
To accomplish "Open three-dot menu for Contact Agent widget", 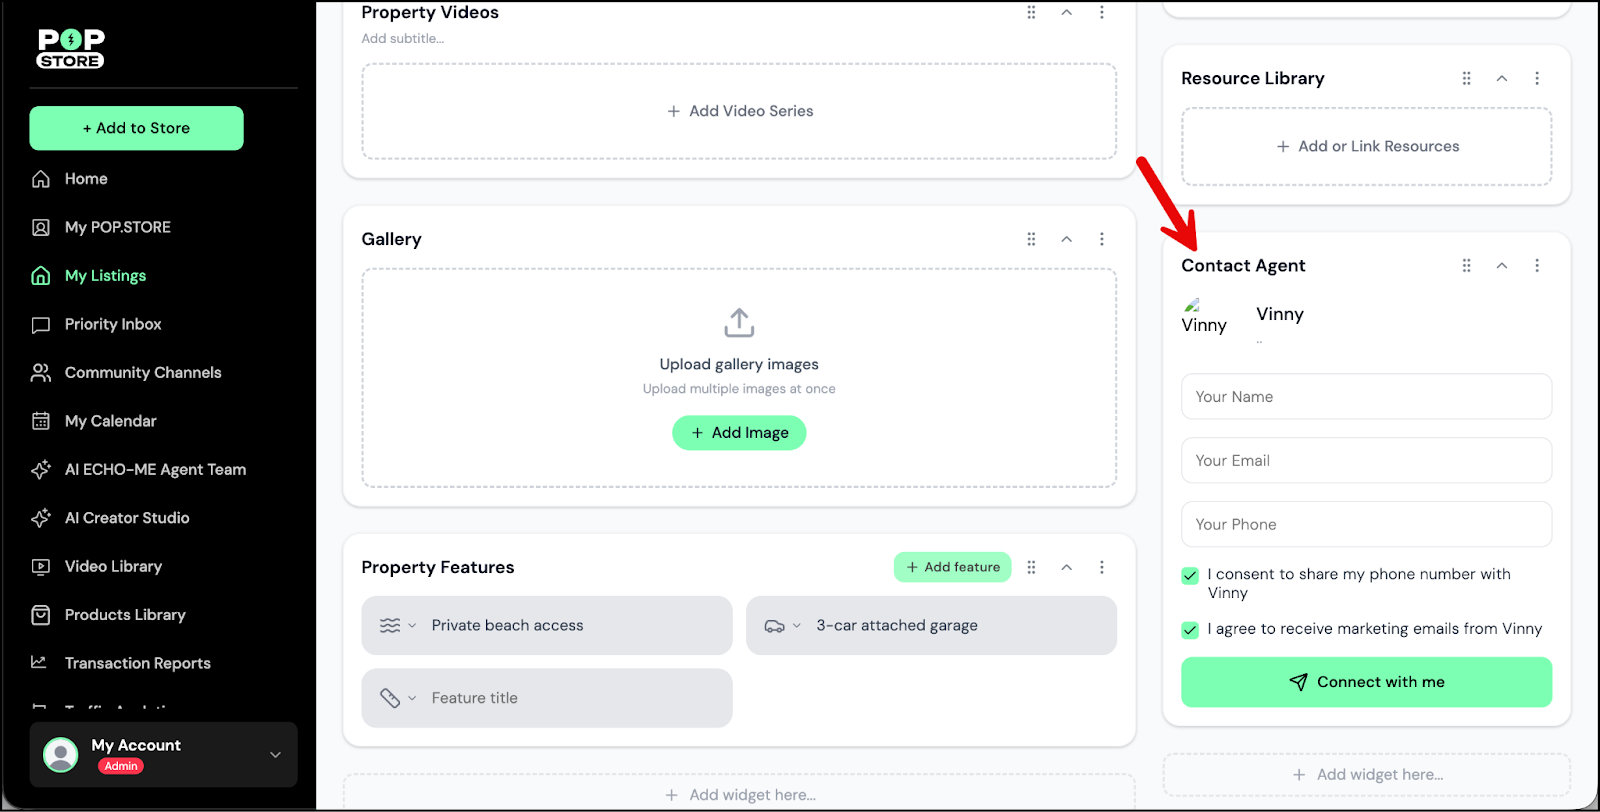I will tap(1537, 265).
